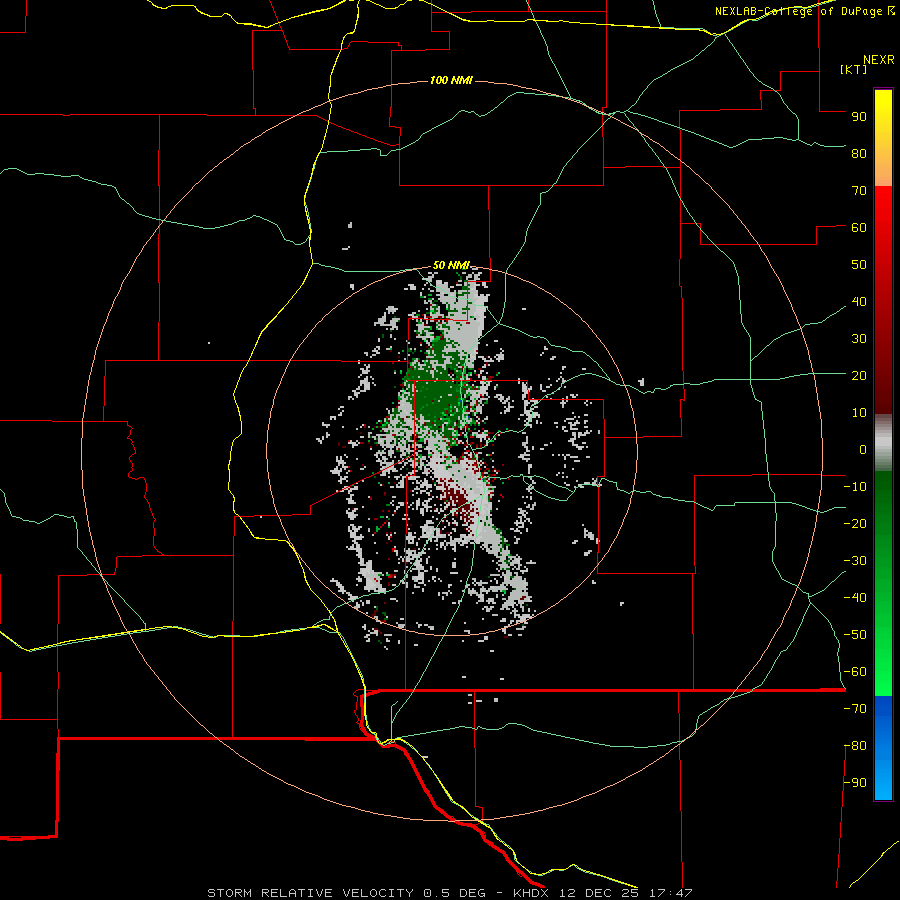Click the -20 scale value

(x=855, y=523)
